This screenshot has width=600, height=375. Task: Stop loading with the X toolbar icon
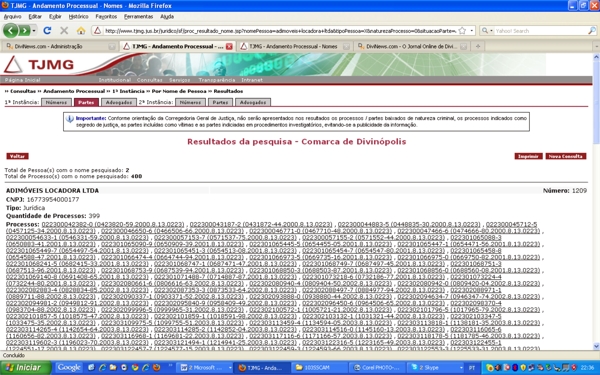pos(64,31)
